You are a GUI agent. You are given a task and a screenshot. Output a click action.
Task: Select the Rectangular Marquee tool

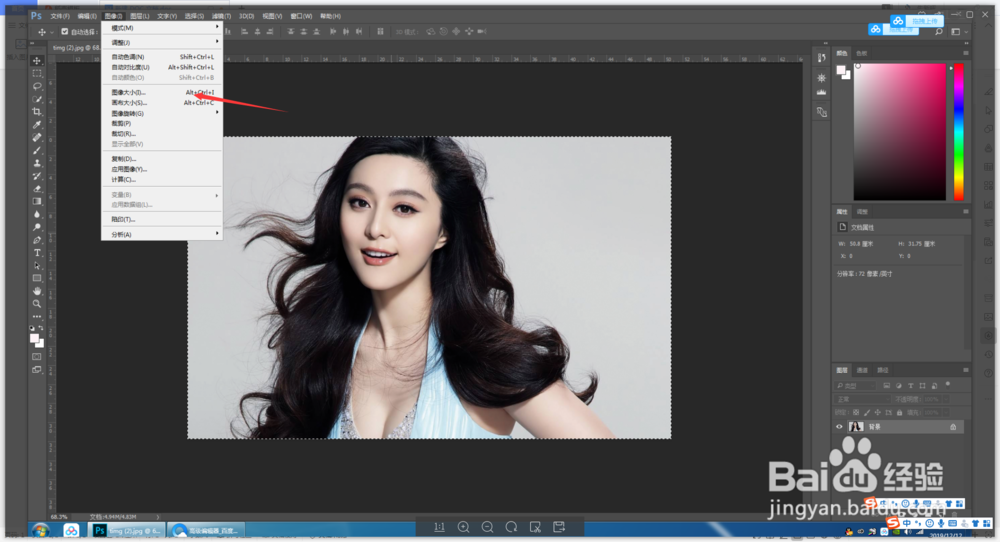click(37, 73)
